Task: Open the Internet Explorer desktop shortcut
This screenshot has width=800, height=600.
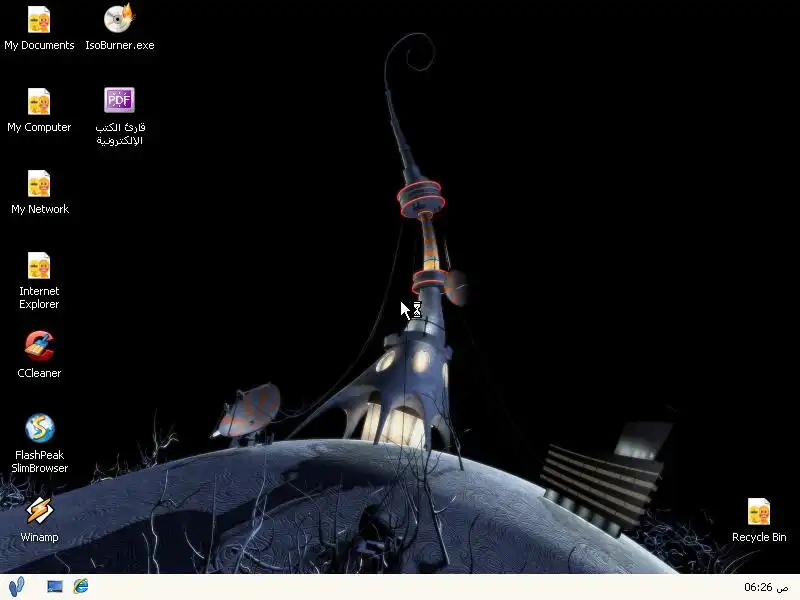Action: tap(39, 265)
